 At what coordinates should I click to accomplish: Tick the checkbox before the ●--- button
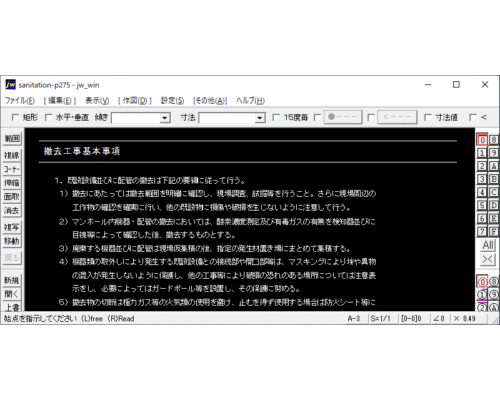[318, 117]
